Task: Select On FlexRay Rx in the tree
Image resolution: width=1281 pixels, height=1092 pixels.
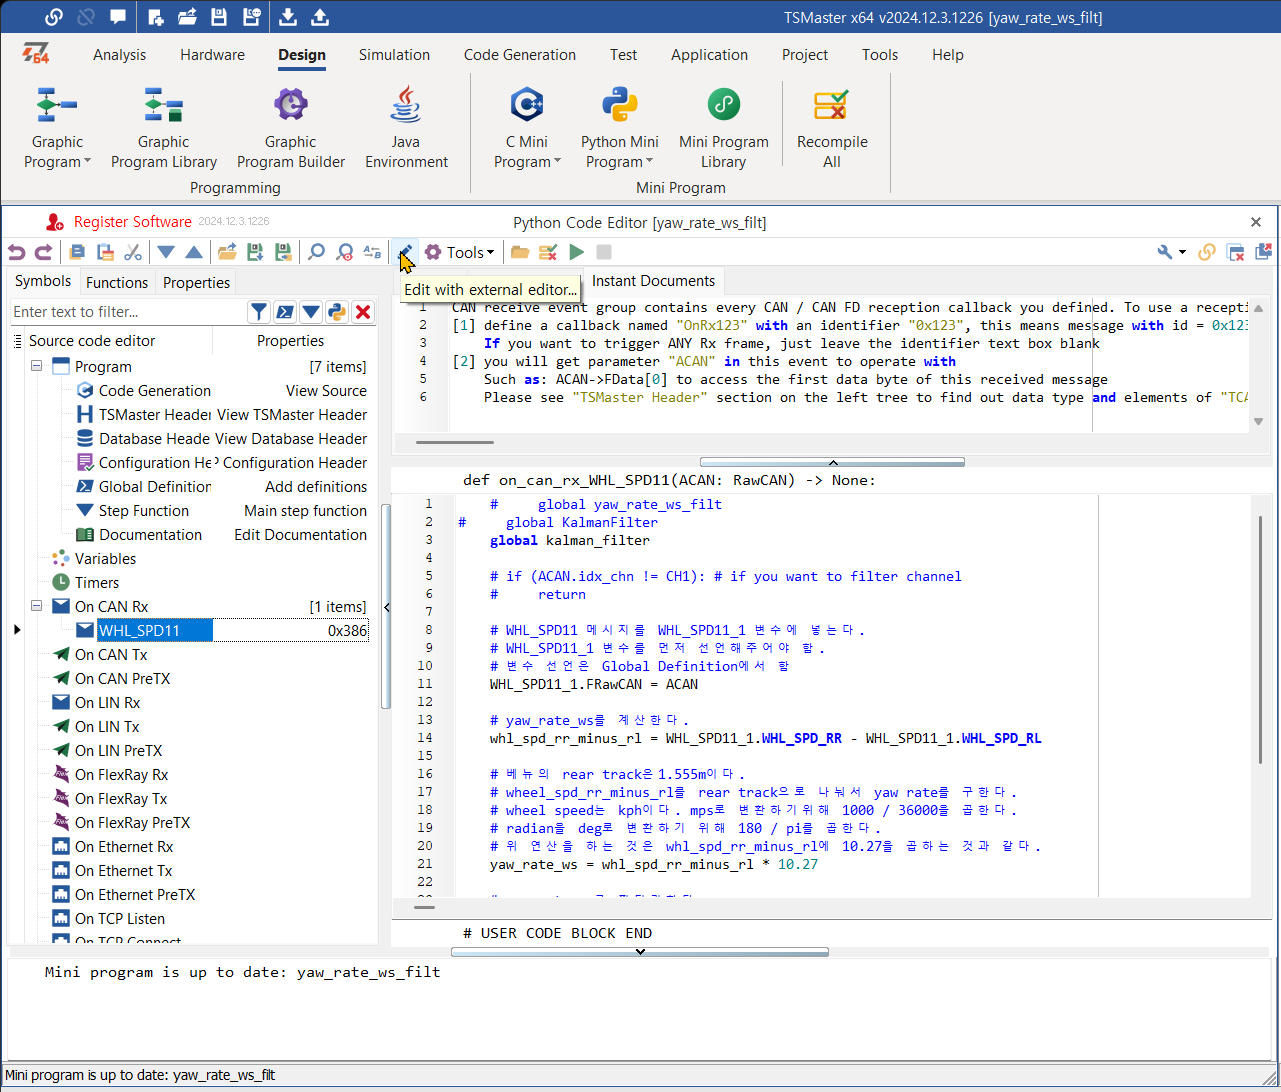Action: click(121, 775)
